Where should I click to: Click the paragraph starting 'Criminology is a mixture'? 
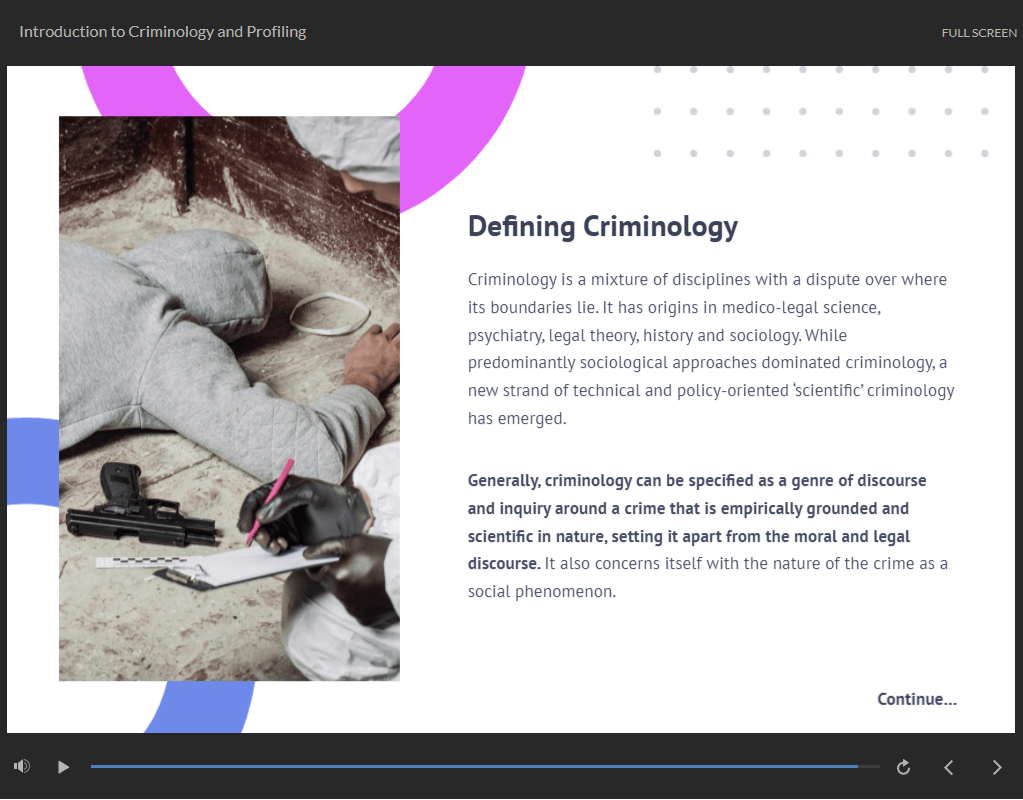click(x=710, y=348)
